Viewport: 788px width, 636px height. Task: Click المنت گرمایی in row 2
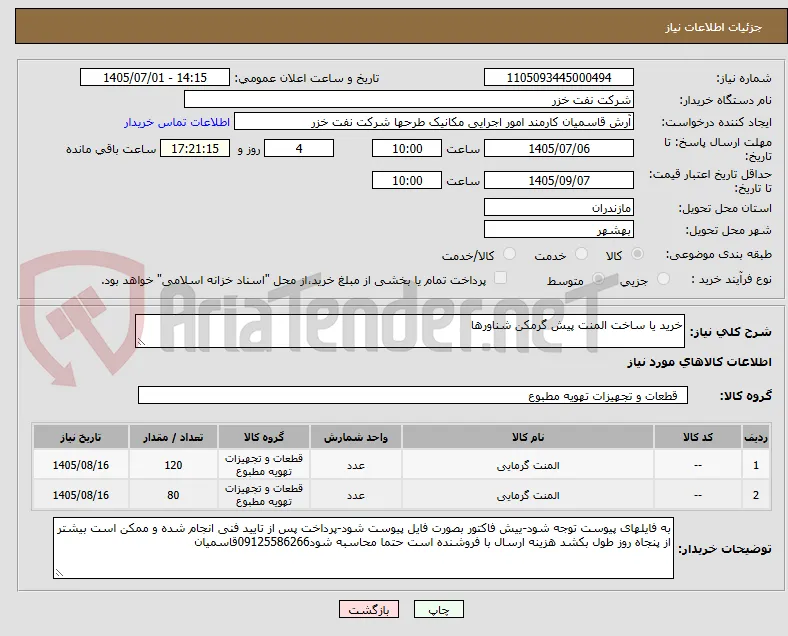(528, 495)
